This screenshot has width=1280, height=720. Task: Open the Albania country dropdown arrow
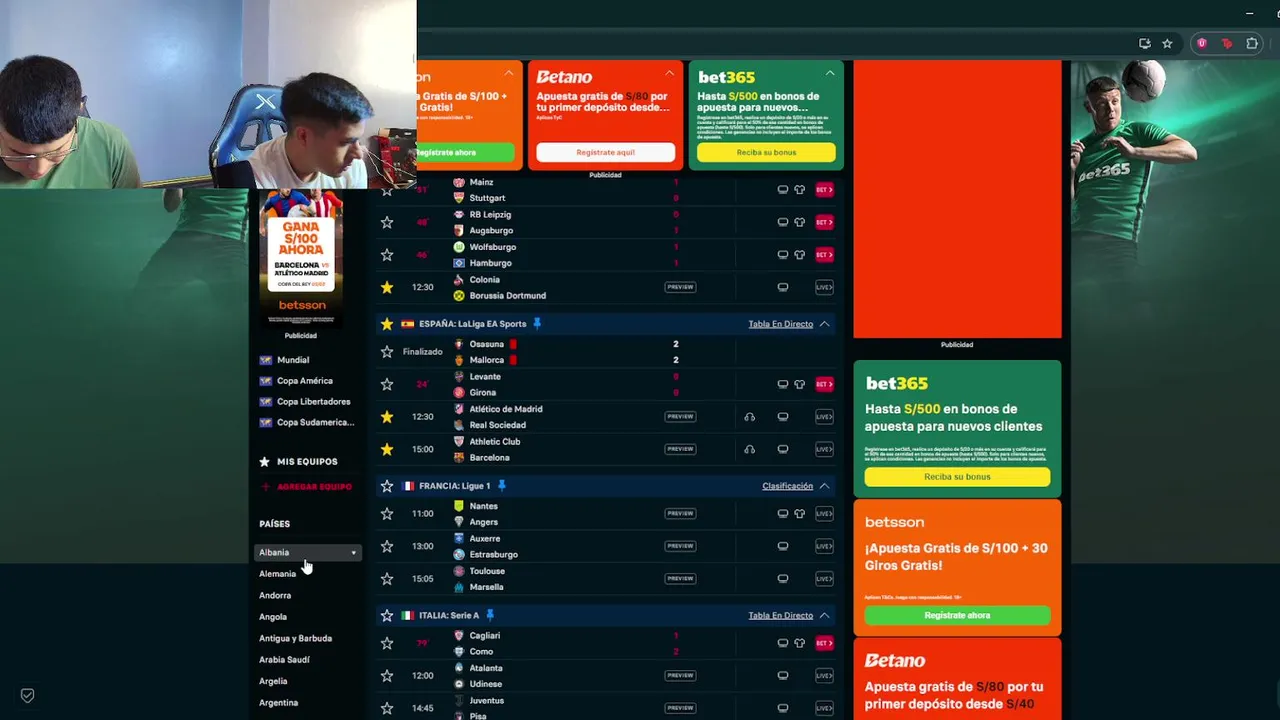(353, 553)
